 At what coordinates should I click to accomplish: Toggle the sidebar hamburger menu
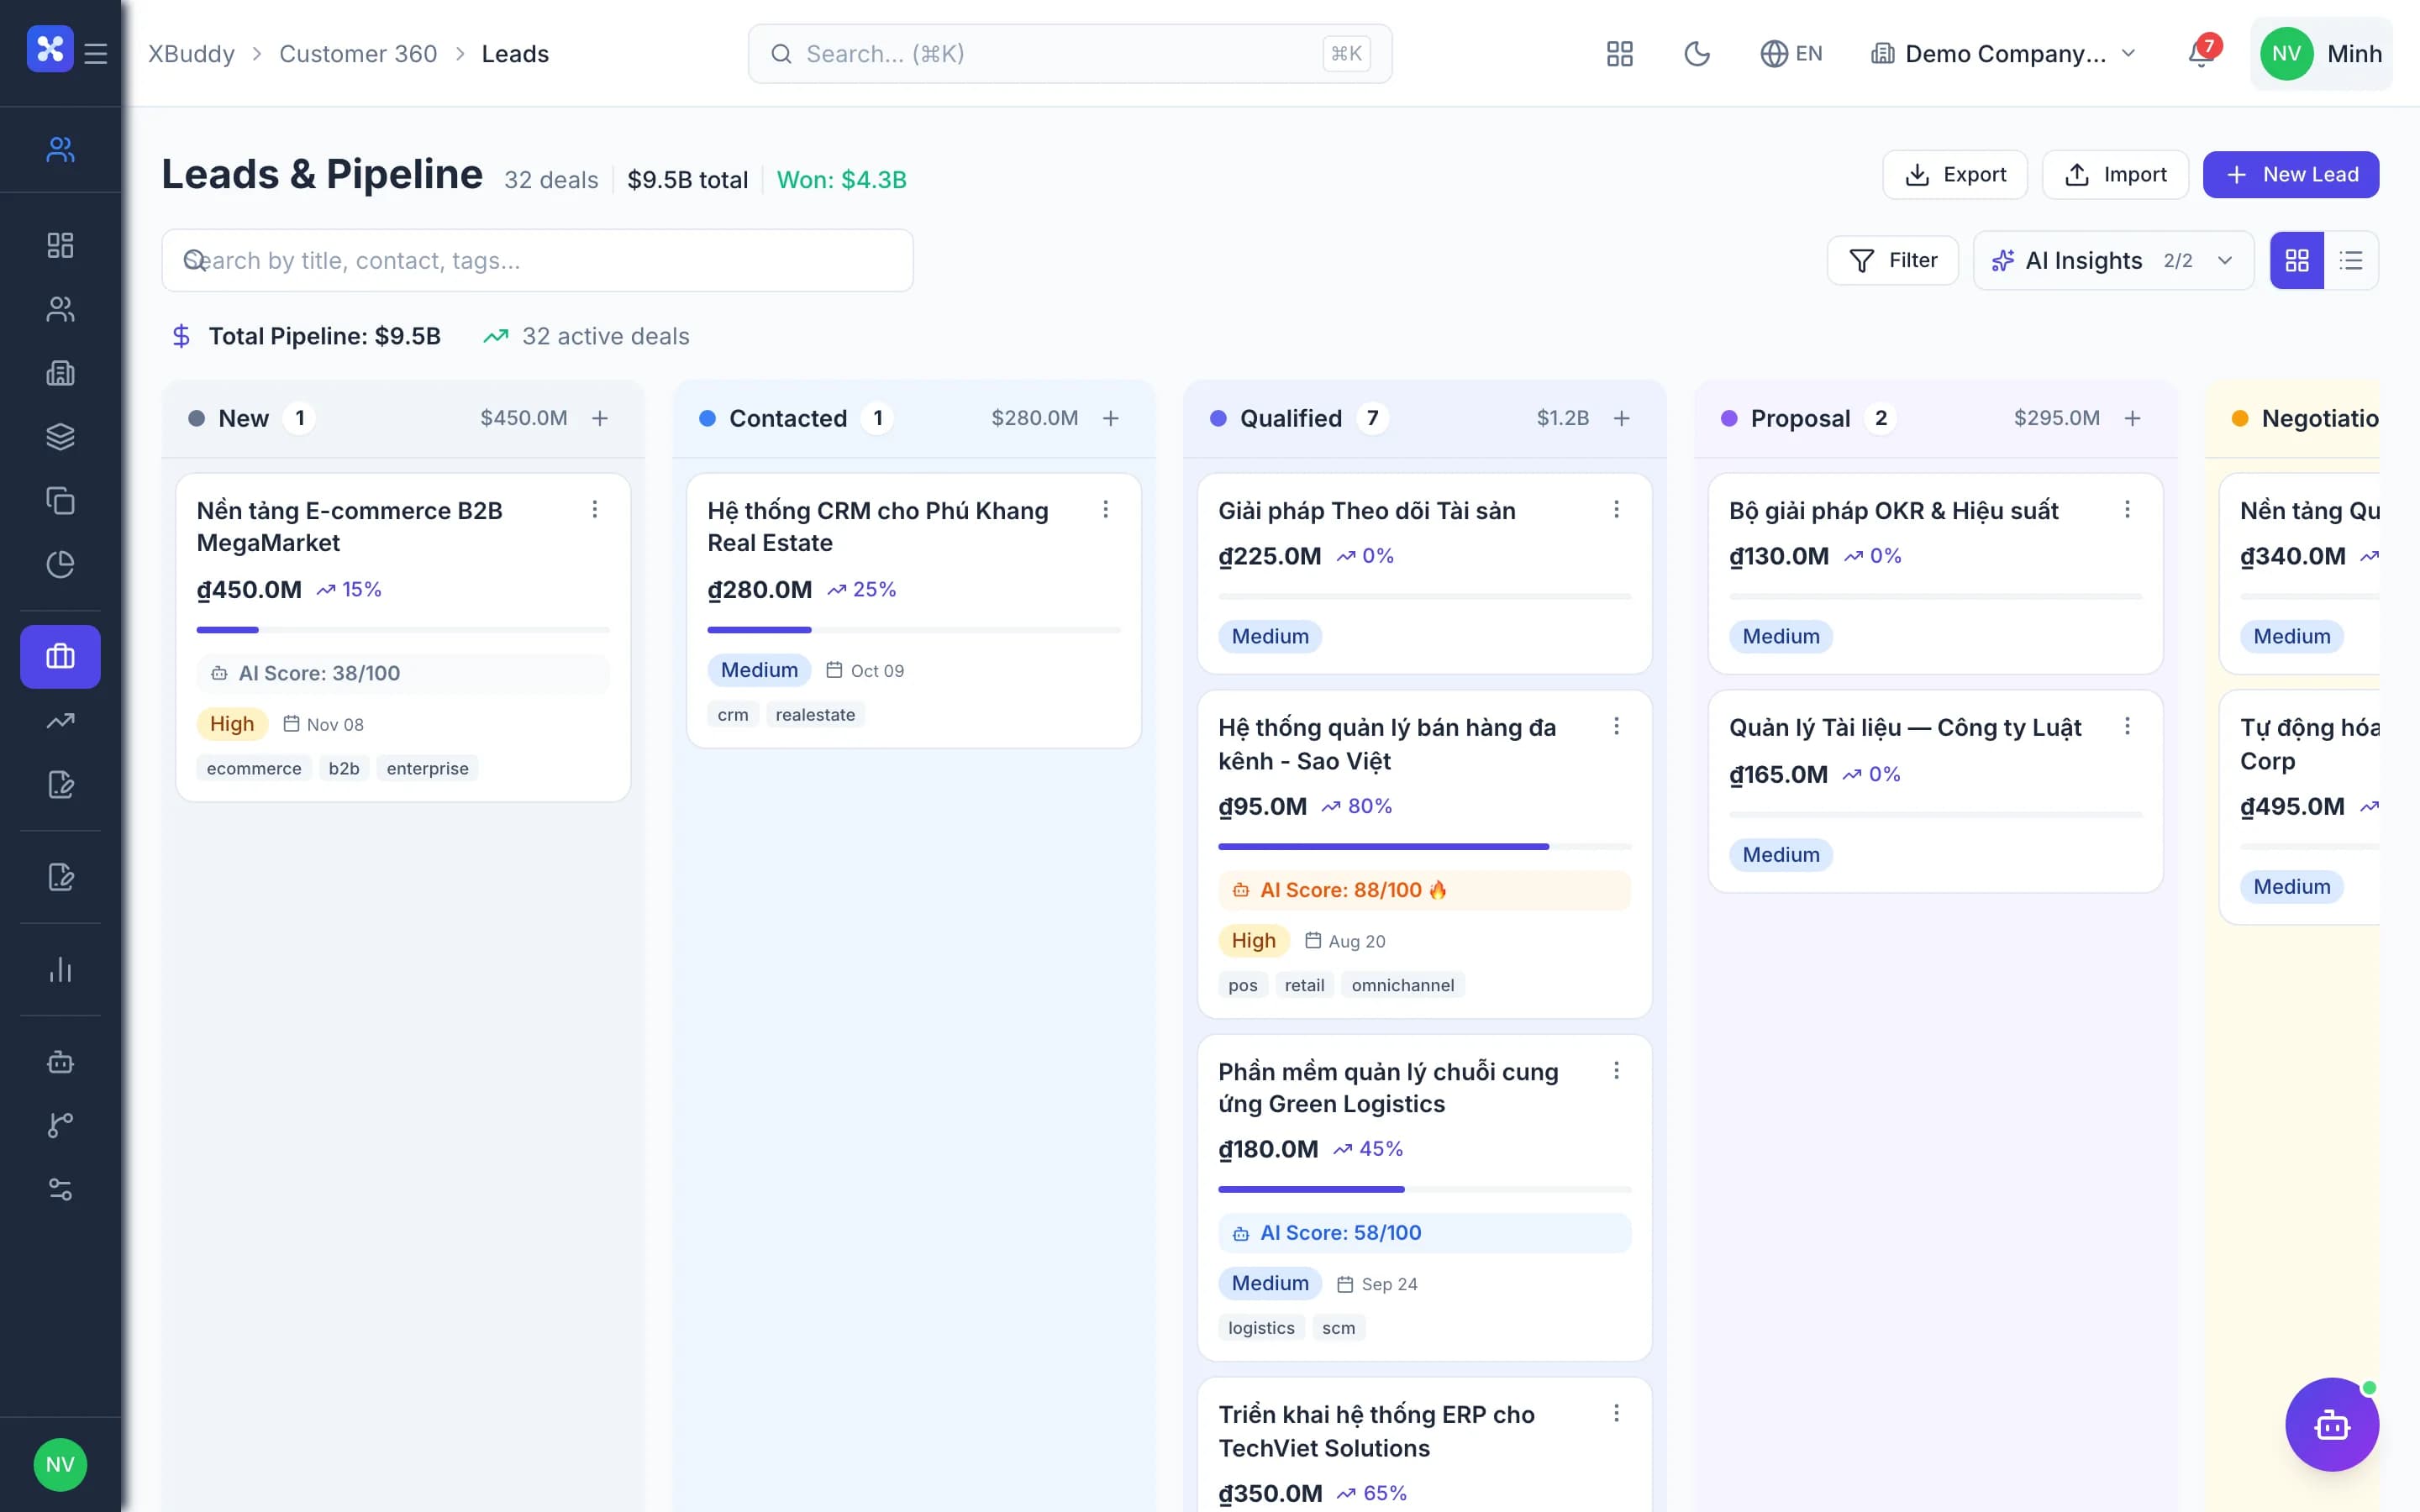coord(96,53)
